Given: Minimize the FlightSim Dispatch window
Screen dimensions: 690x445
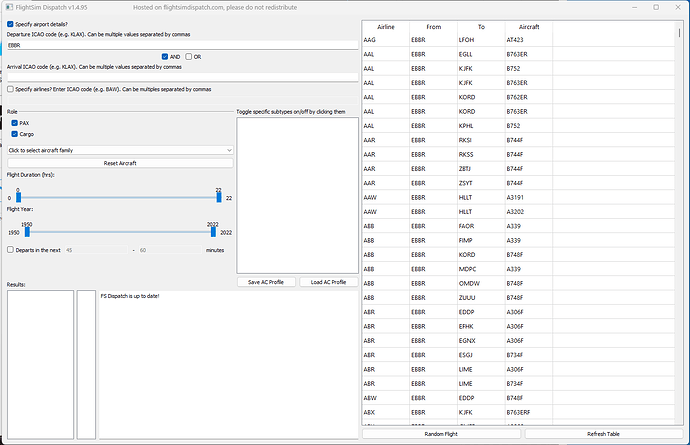Looking at the screenshot, I should click(x=635, y=7).
